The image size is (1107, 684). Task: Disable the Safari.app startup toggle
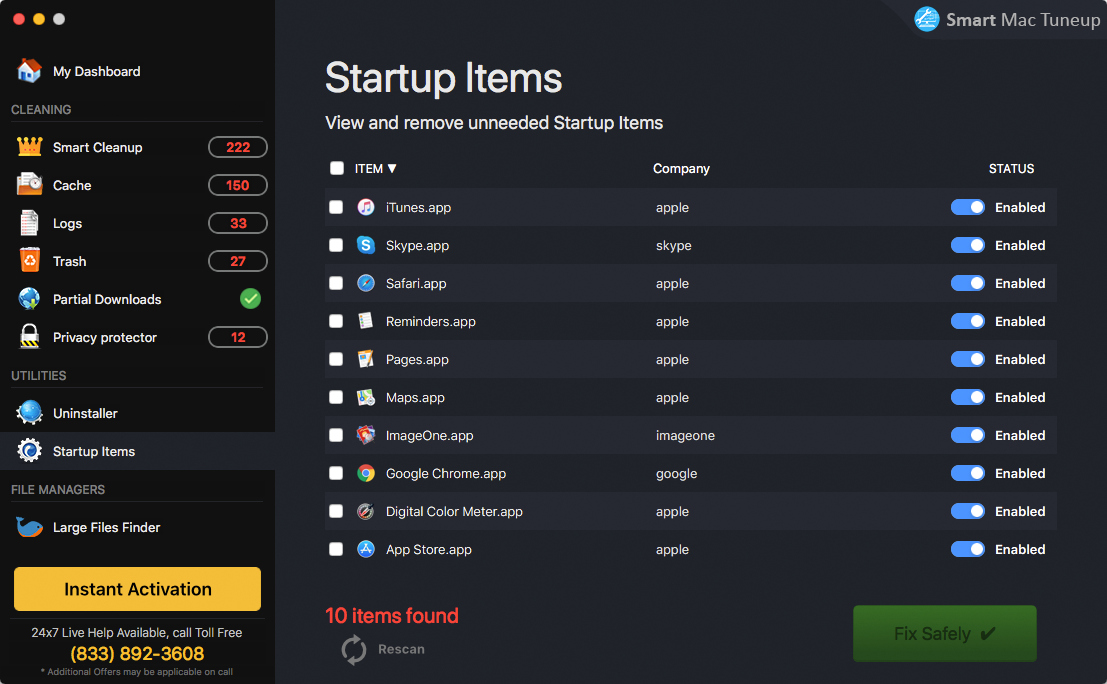pos(967,283)
